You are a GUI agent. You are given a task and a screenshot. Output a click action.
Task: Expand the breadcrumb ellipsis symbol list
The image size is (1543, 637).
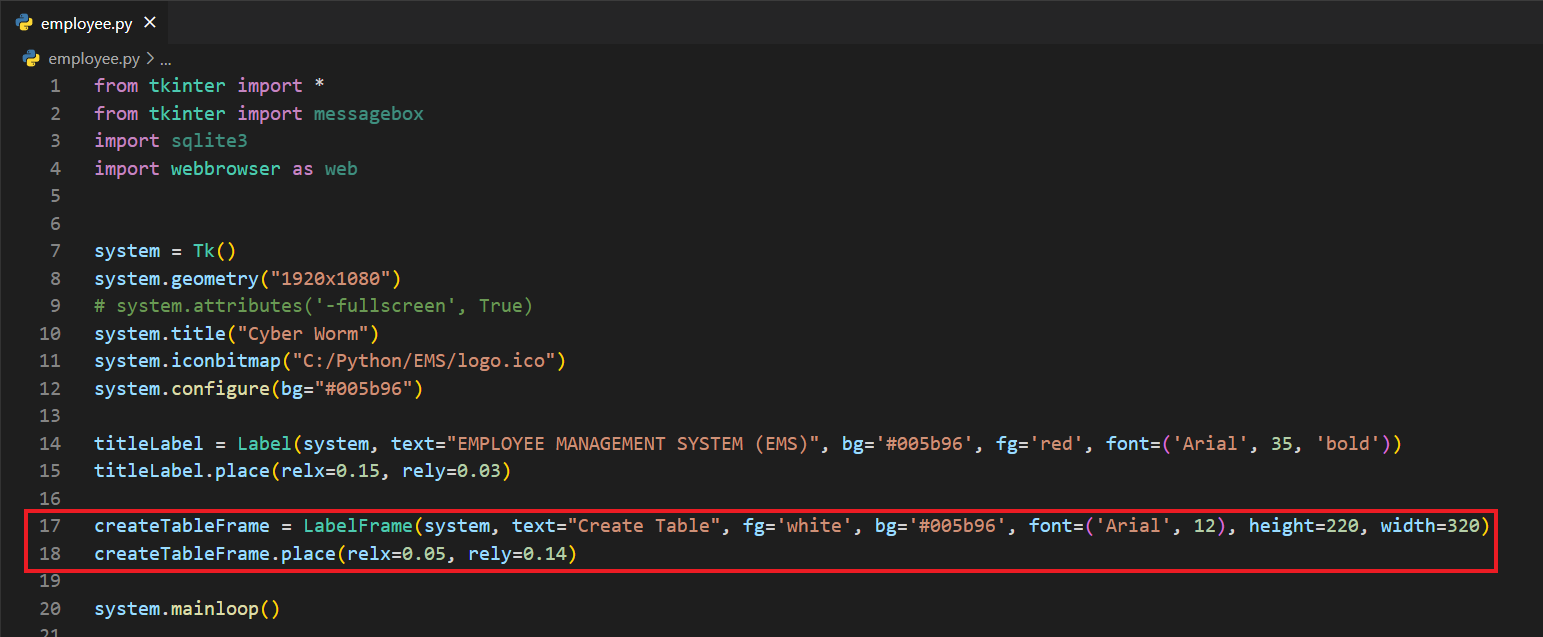(x=166, y=59)
